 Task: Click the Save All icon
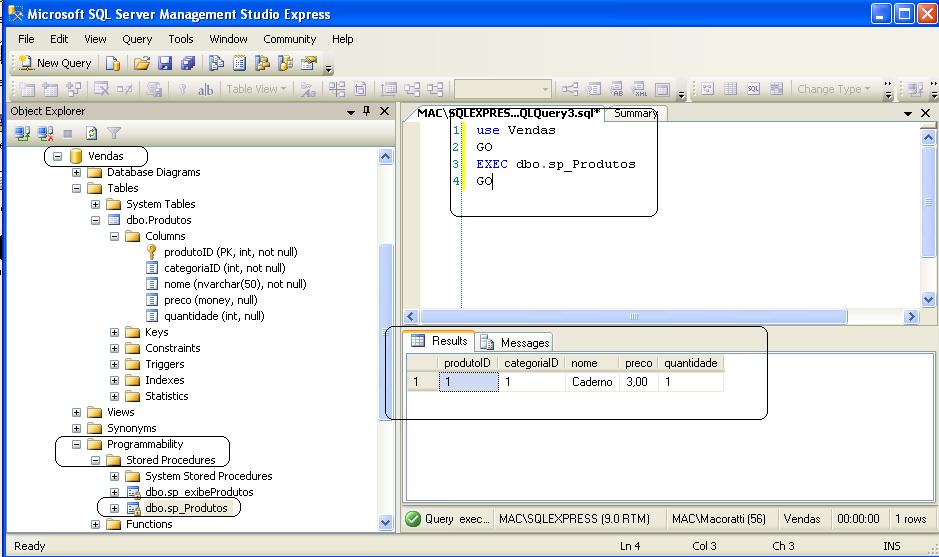[188, 63]
